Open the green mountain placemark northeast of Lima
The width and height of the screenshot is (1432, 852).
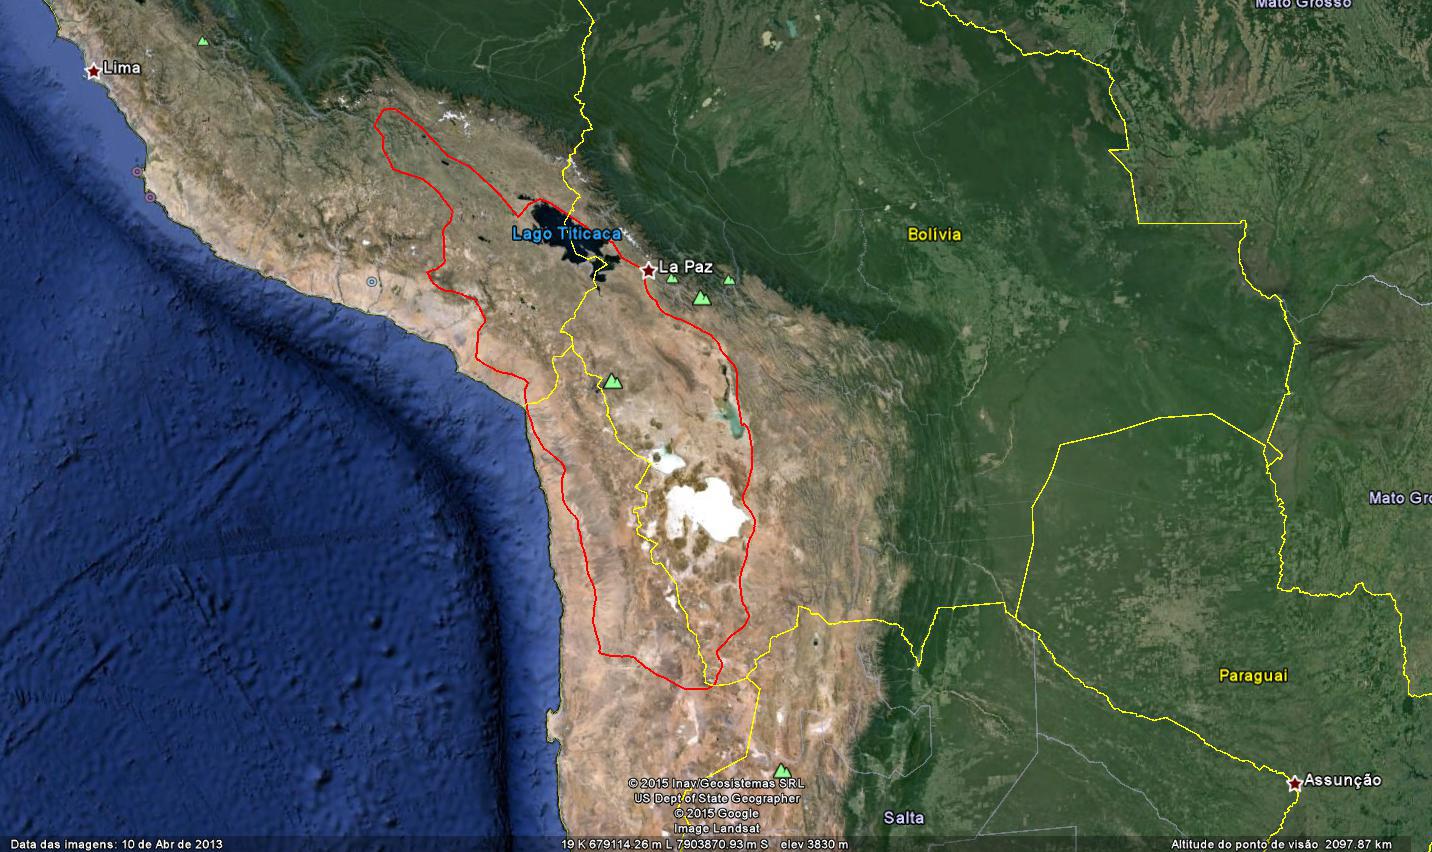click(x=204, y=42)
